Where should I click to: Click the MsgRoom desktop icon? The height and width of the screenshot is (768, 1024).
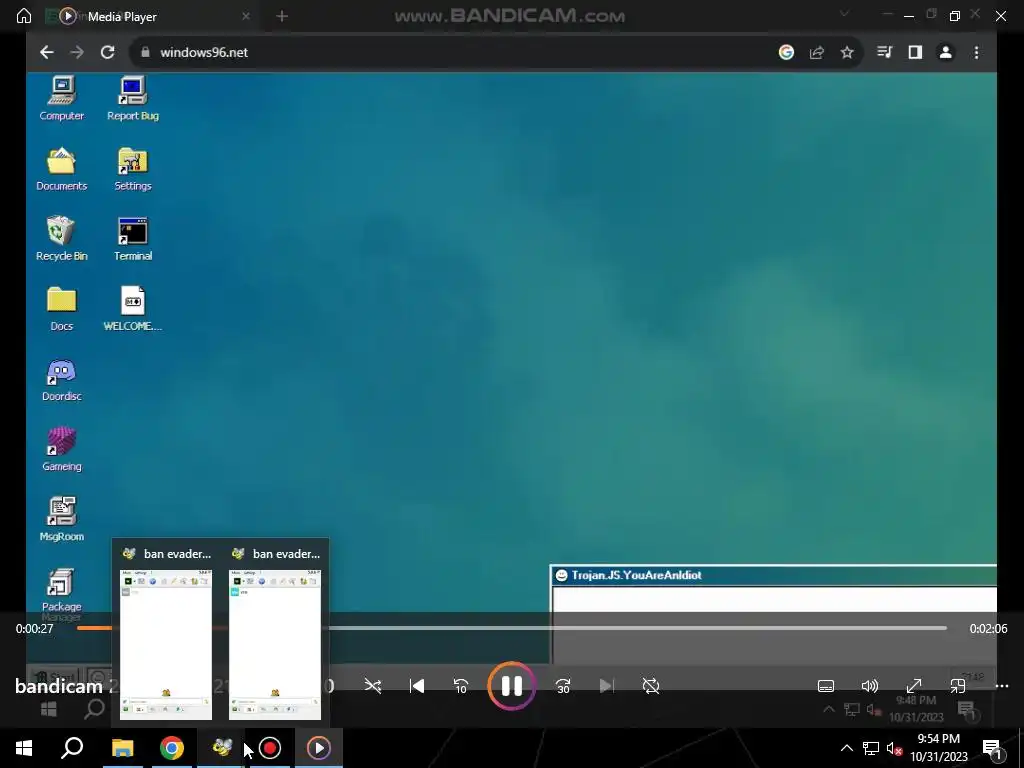[61, 519]
